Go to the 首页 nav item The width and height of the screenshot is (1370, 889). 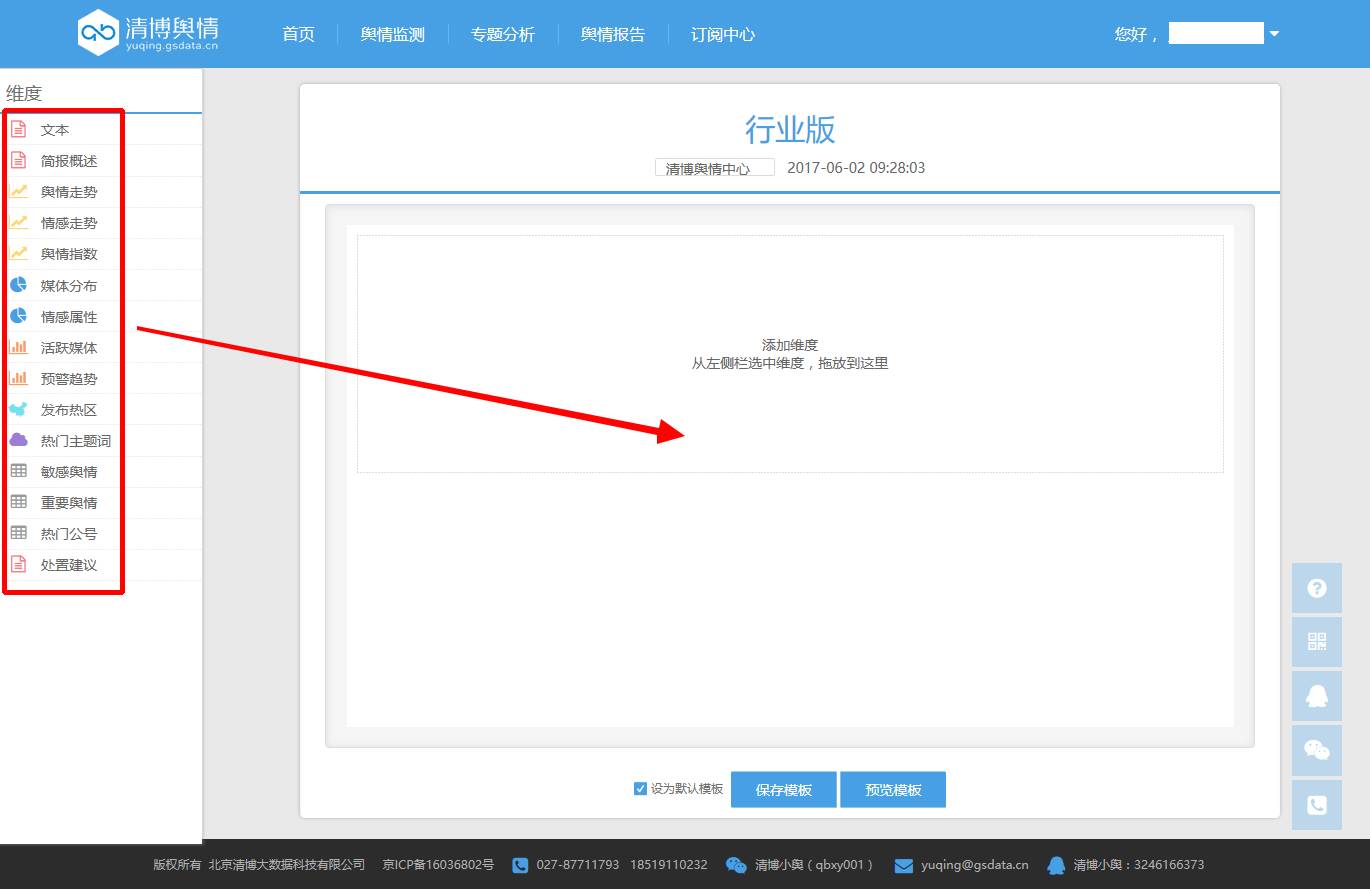pyautogui.click(x=298, y=34)
